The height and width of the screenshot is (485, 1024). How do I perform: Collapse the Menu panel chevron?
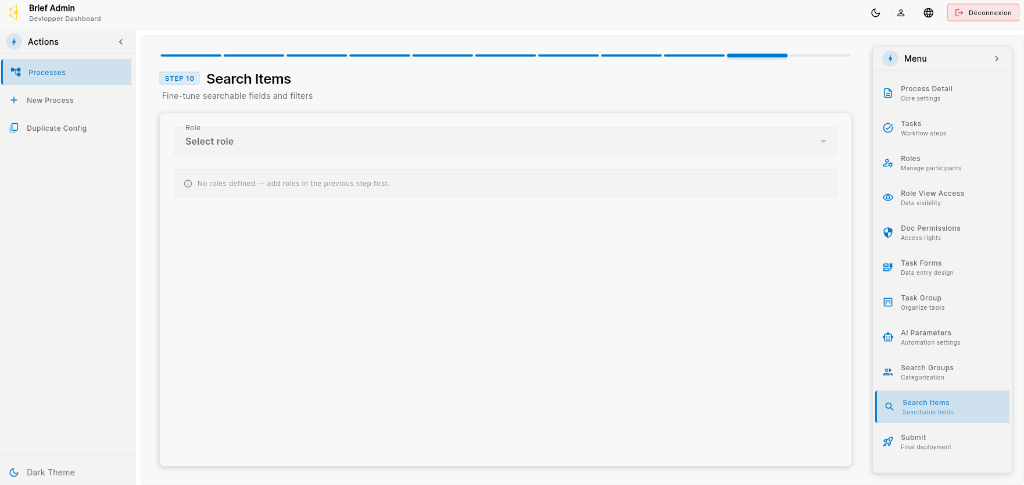tap(997, 59)
